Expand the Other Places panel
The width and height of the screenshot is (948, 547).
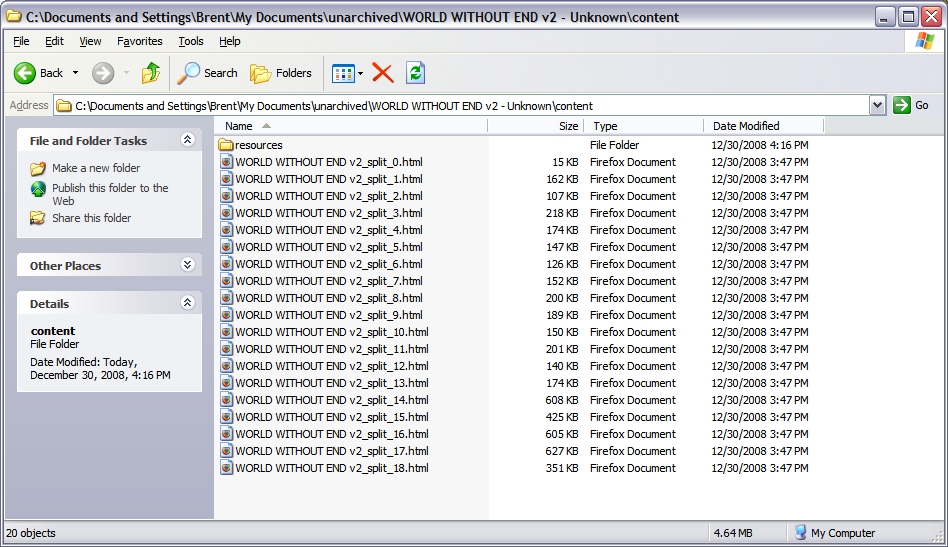[x=187, y=265]
